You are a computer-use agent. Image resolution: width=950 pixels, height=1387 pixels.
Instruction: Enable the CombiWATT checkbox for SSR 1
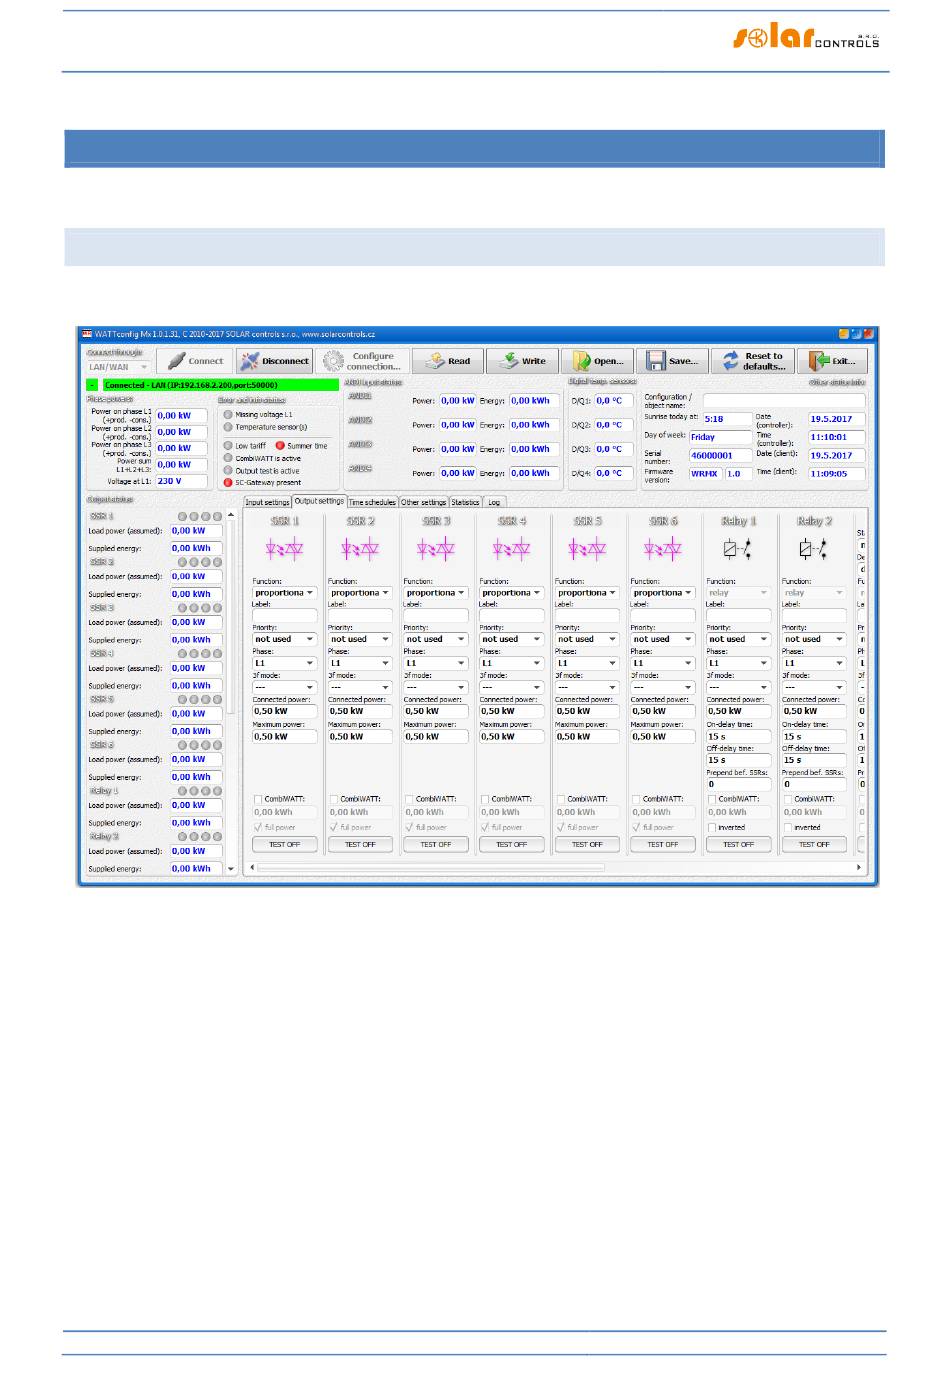tap(258, 799)
